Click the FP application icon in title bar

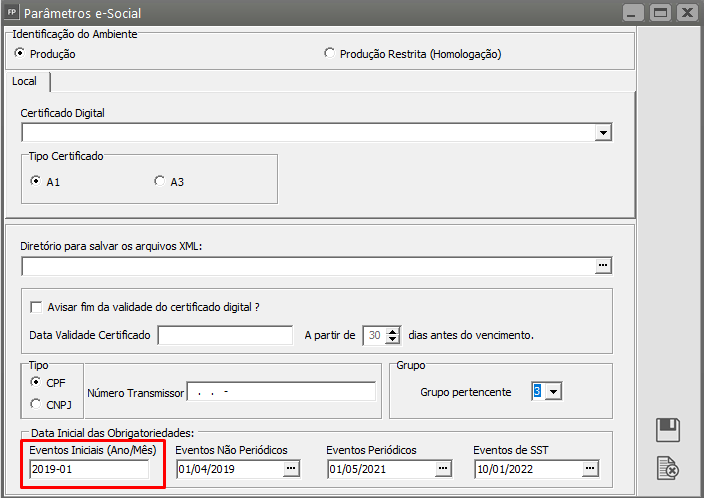[12, 12]
